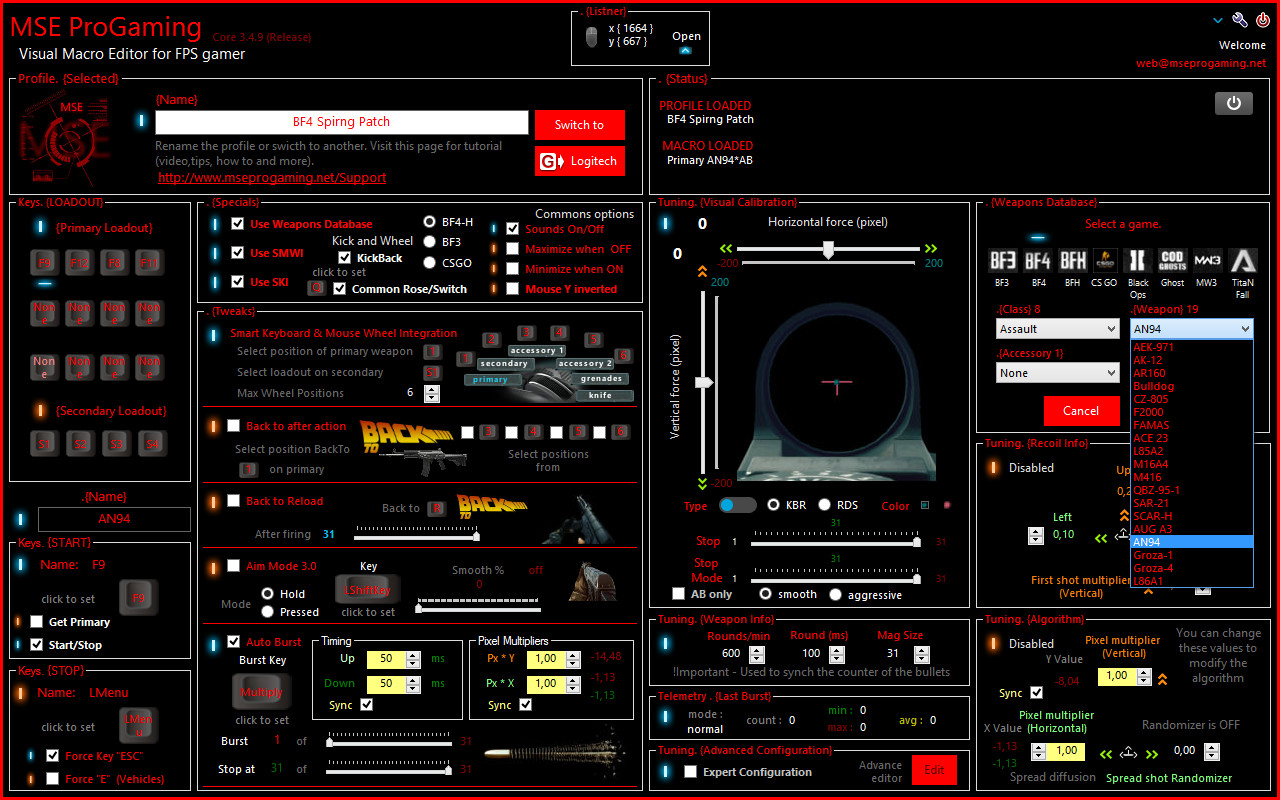Click the grey power button in Status panel
Viewport: 1280px width, 800px height.
pos(1234,103)
